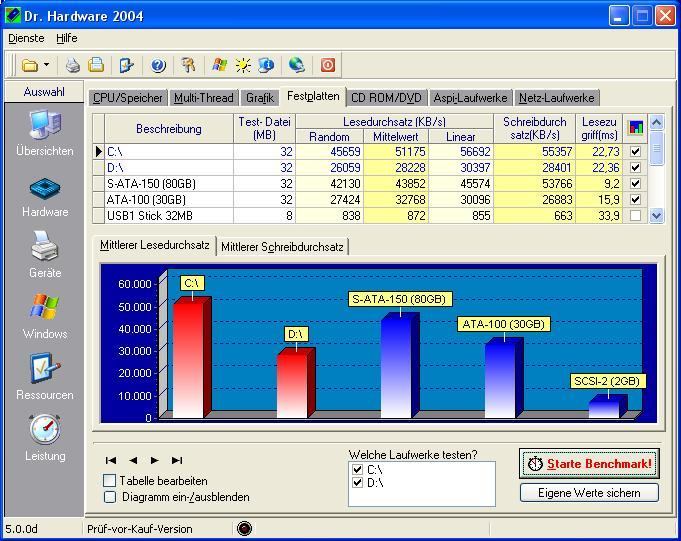Toggle Diagramm ein-/ausblenden checkbox
Screen dimensions: 681x541
109,497
